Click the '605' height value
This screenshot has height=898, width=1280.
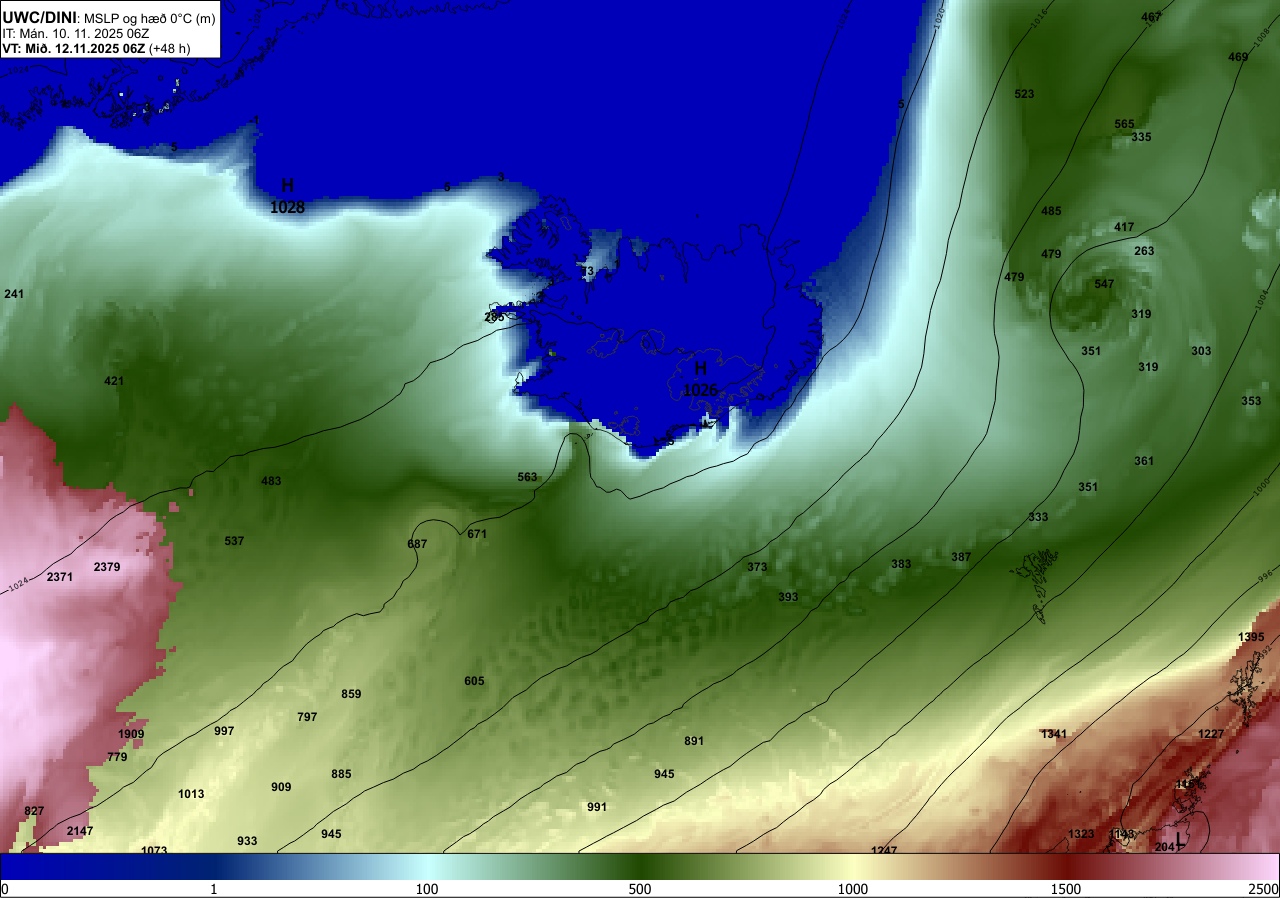point(474,681)
